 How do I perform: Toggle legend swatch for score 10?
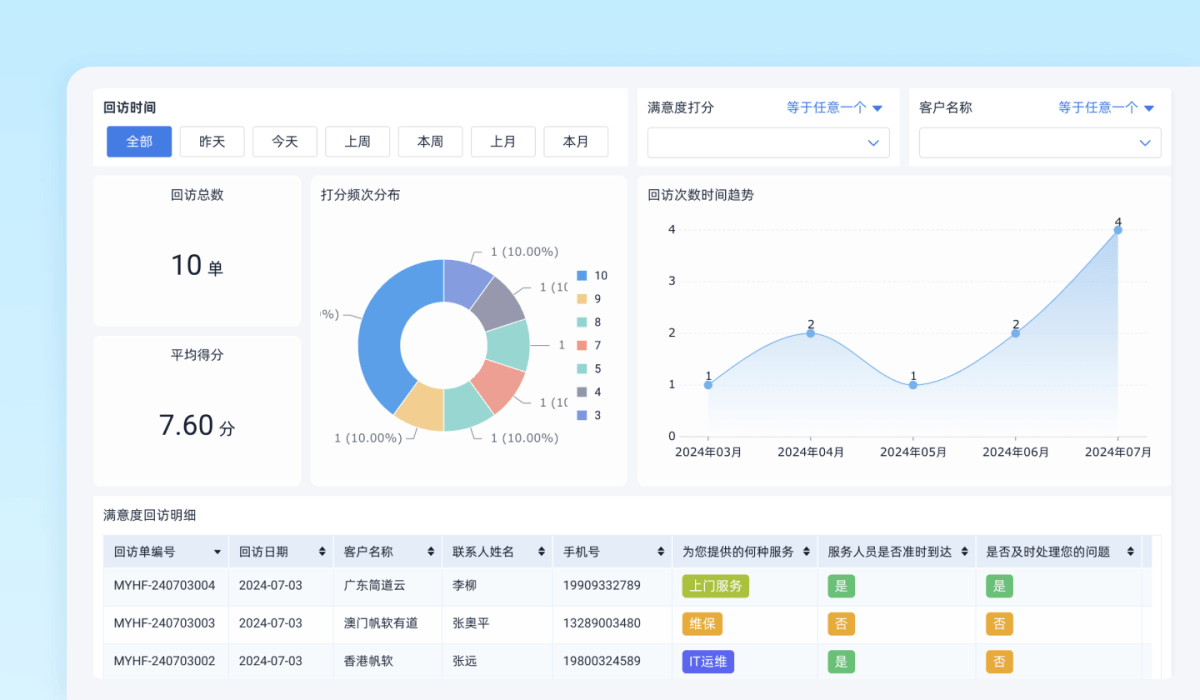pyautogui.click(x=582, y=275)
